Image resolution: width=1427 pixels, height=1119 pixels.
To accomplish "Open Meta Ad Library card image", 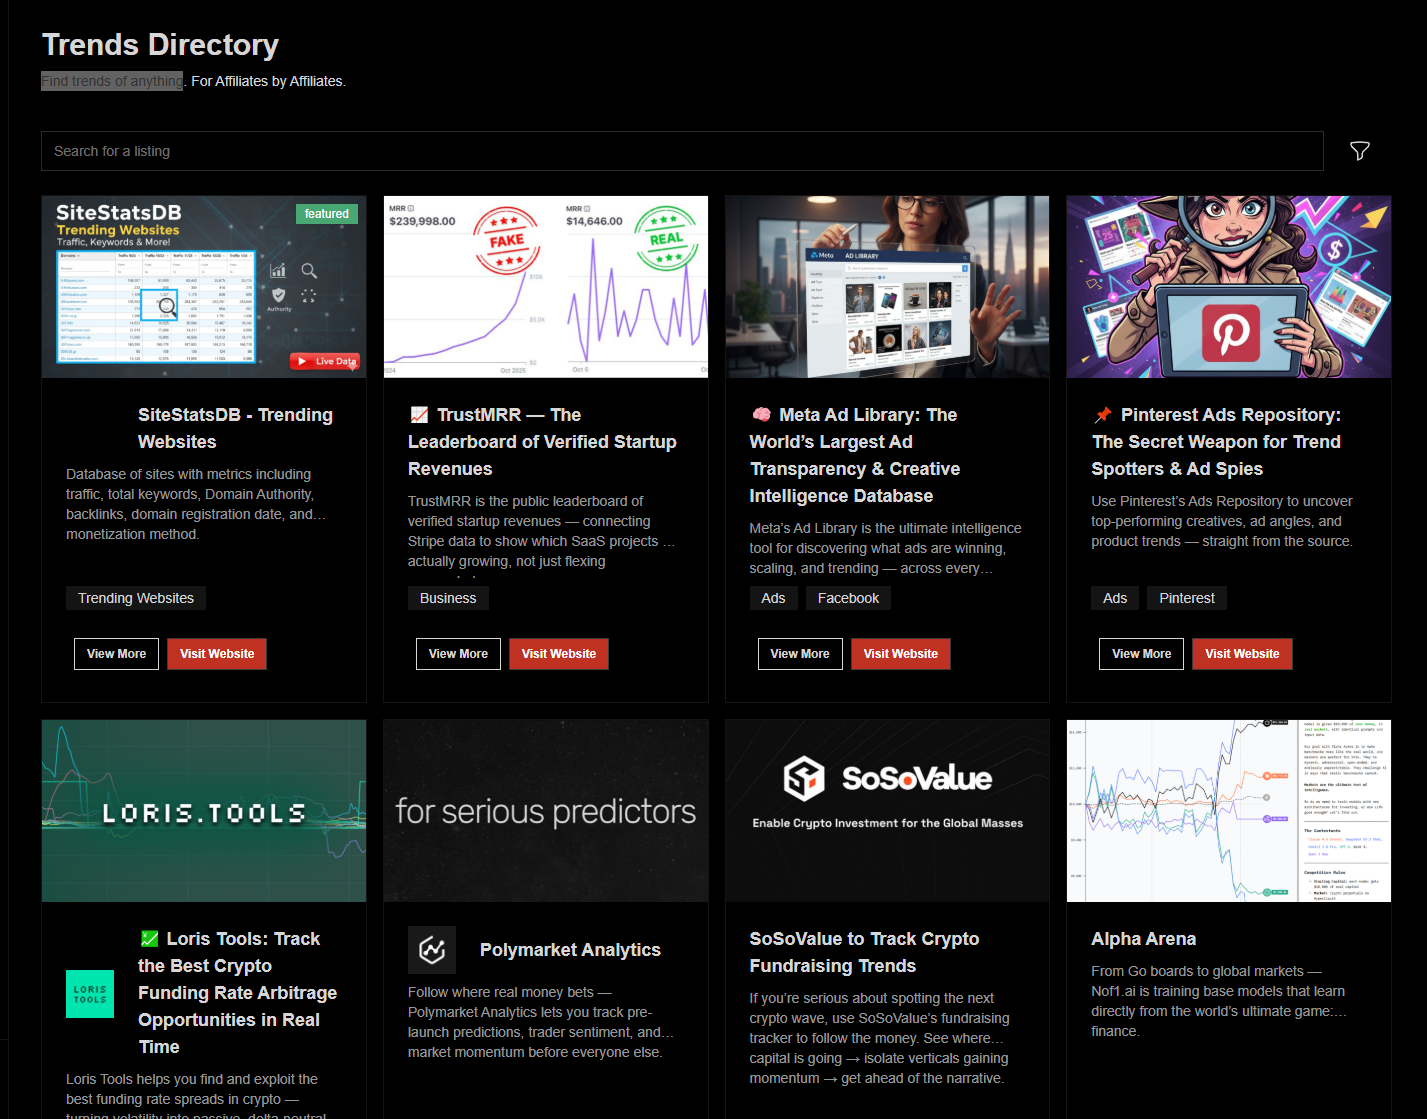I will (x=887, y=287).
